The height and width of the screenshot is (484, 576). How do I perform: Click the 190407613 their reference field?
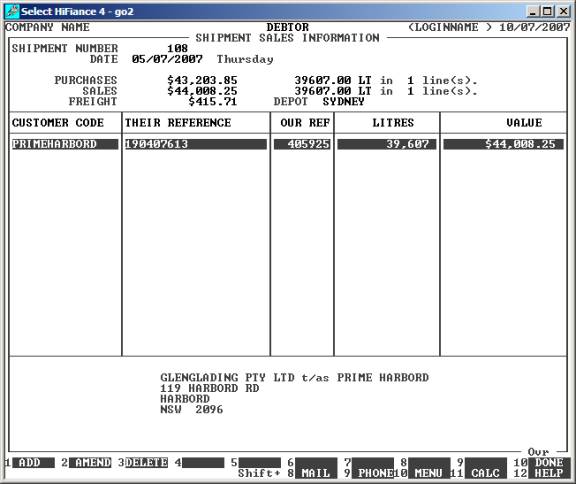click(196, 144)
